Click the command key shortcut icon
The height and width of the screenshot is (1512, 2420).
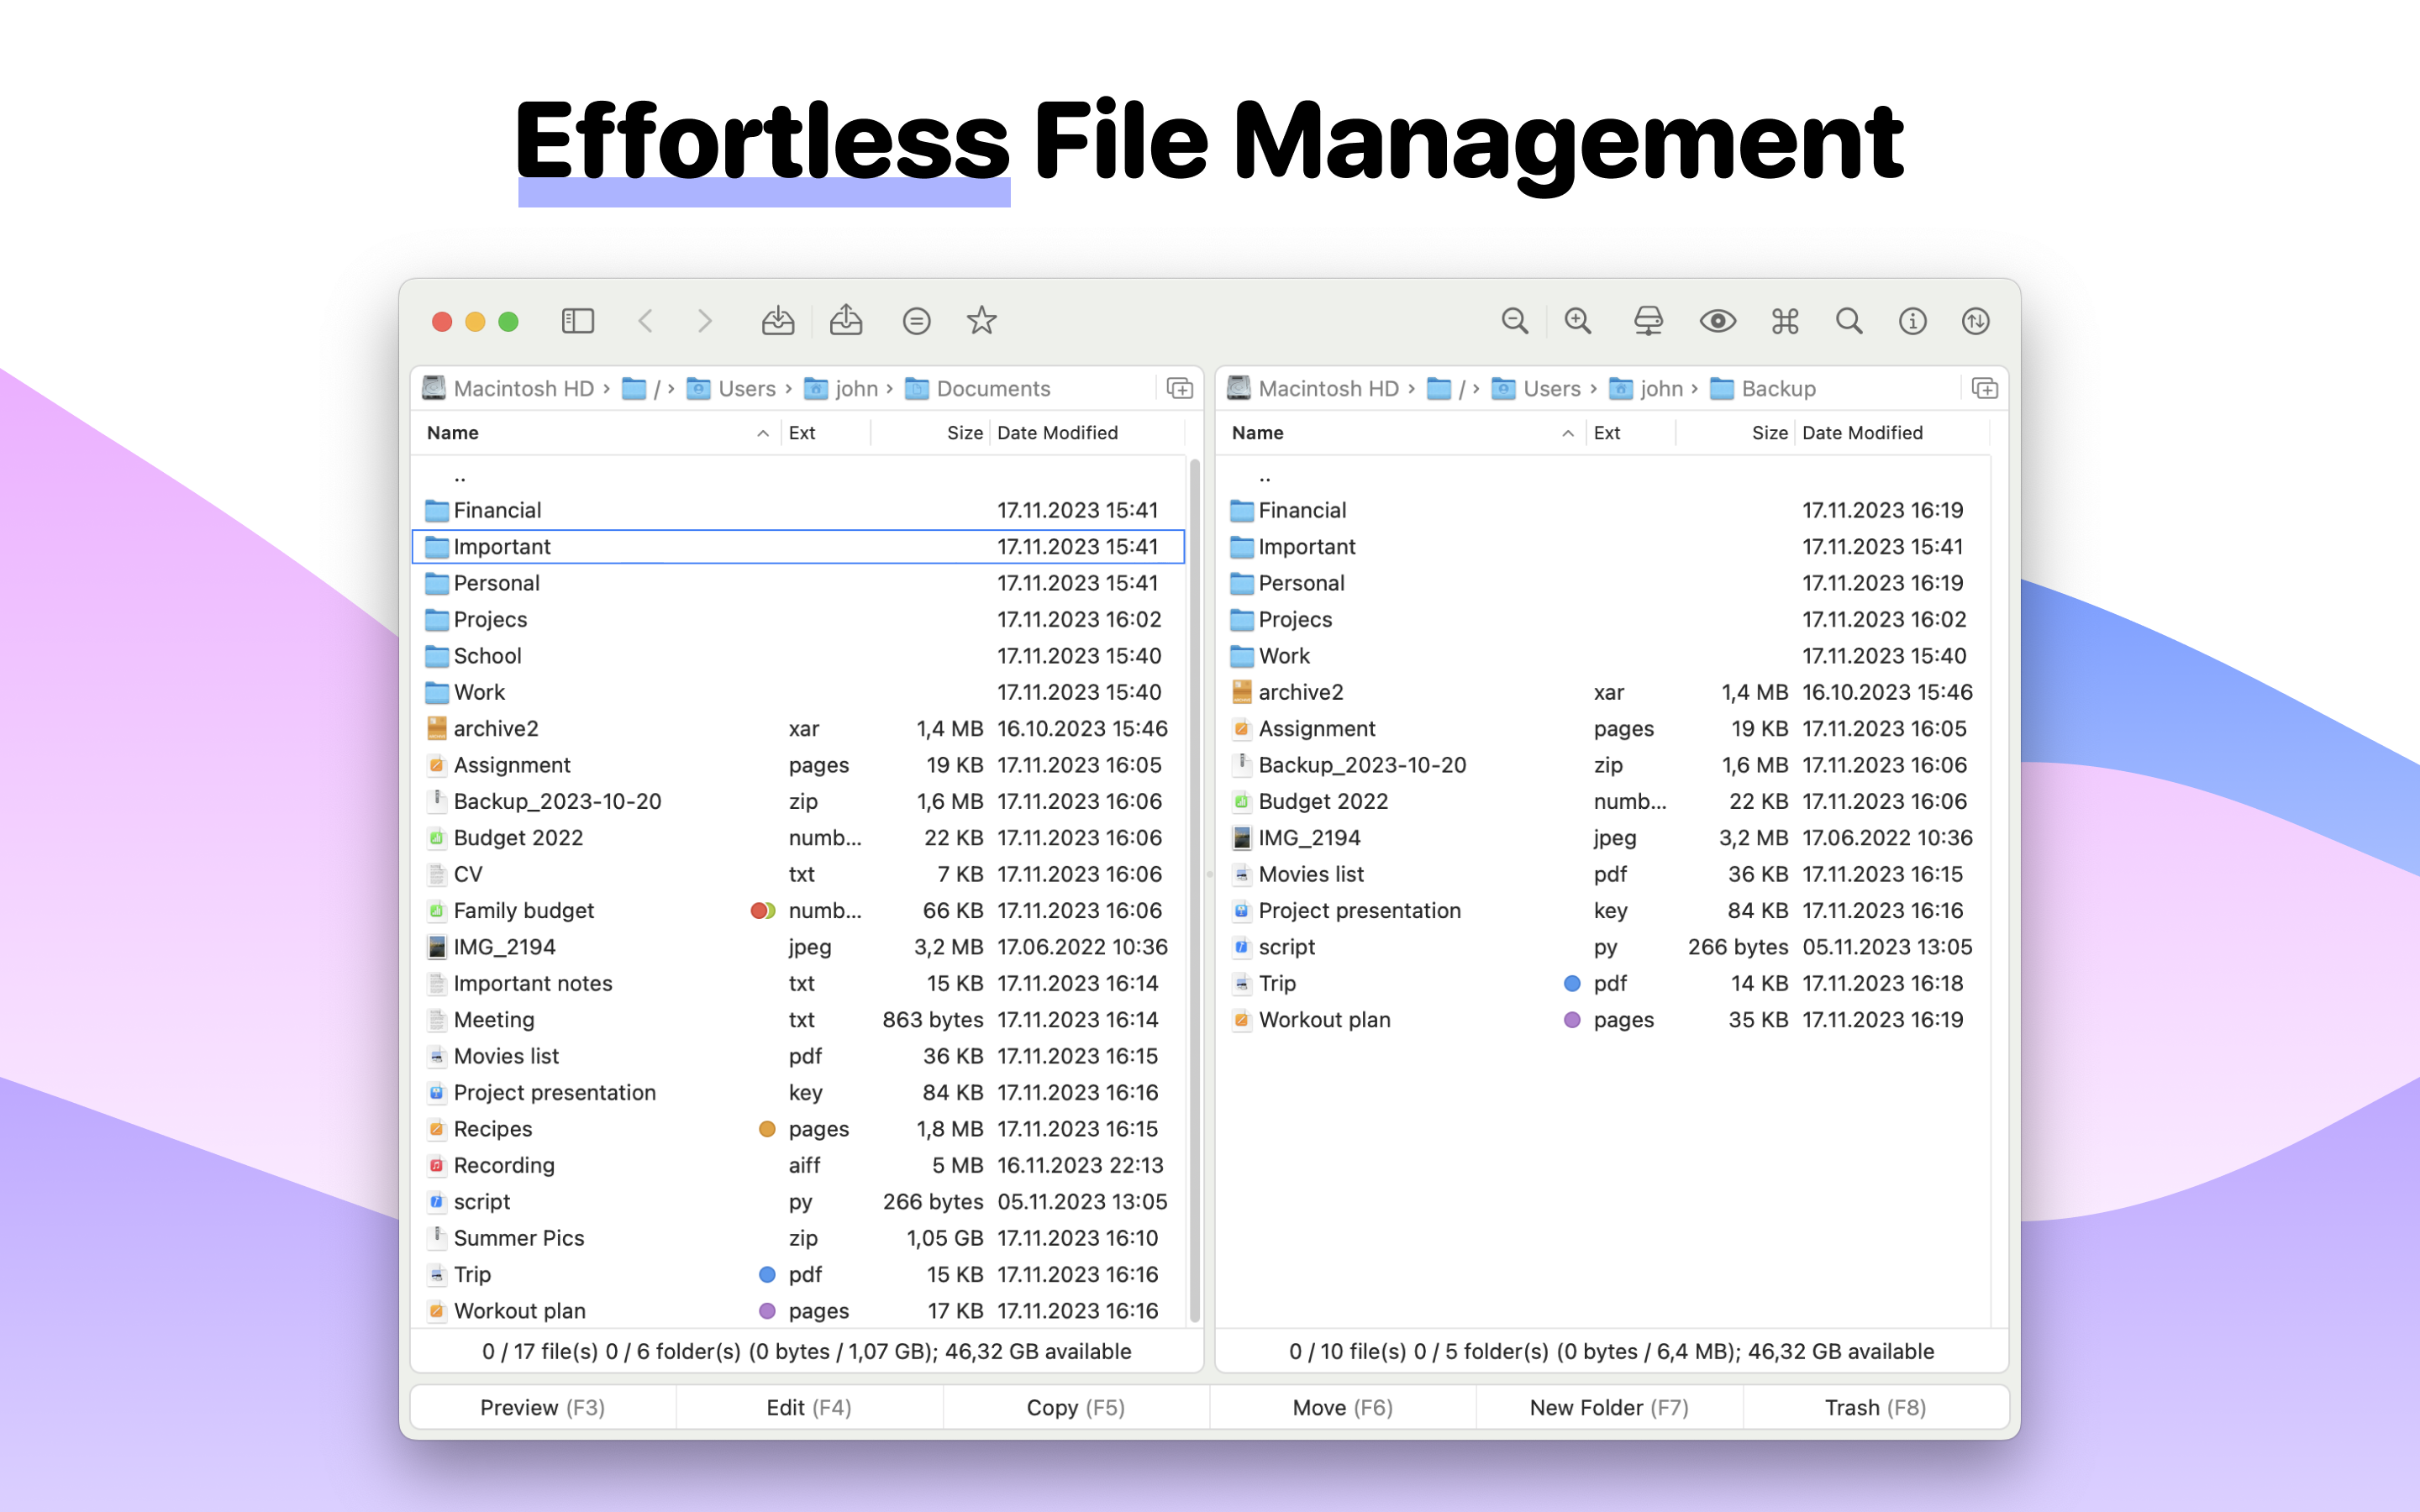click(x=1785, y=321)
